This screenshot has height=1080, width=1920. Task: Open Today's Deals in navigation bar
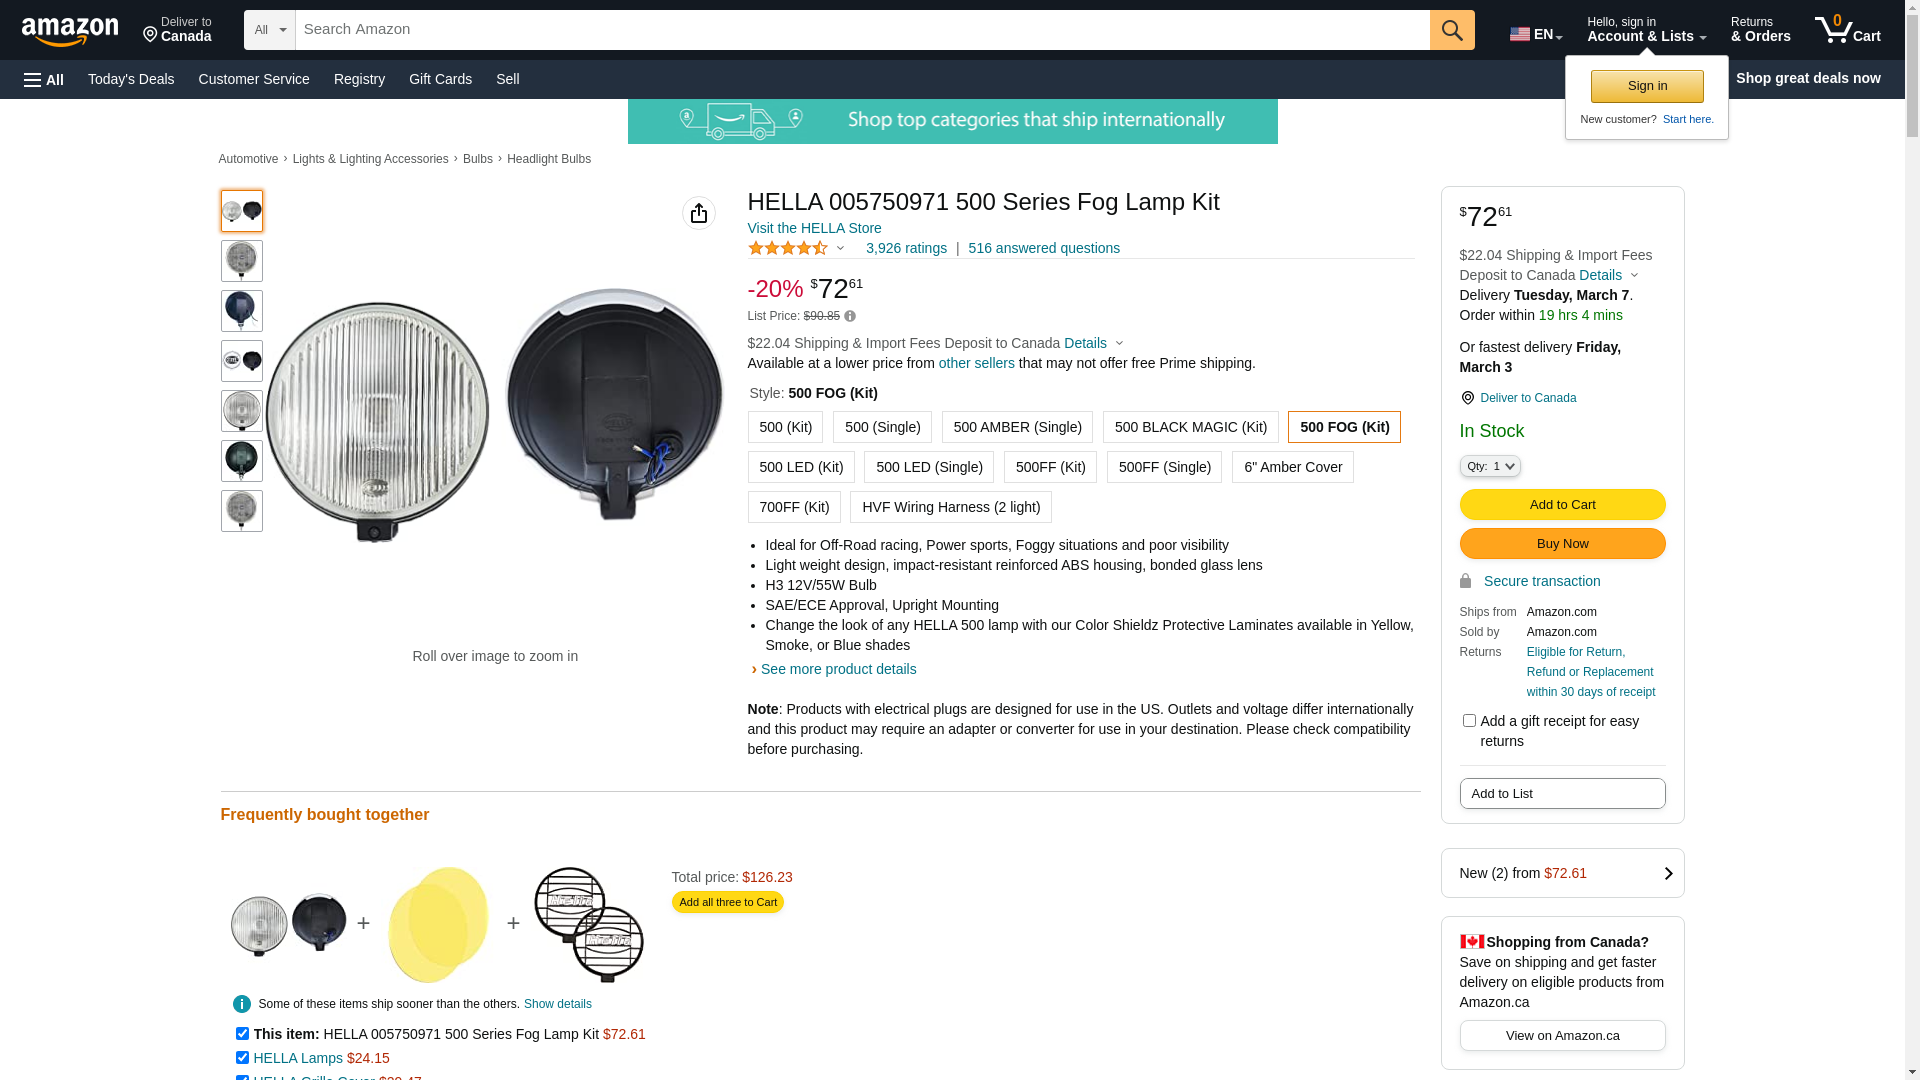click(131, 79)
